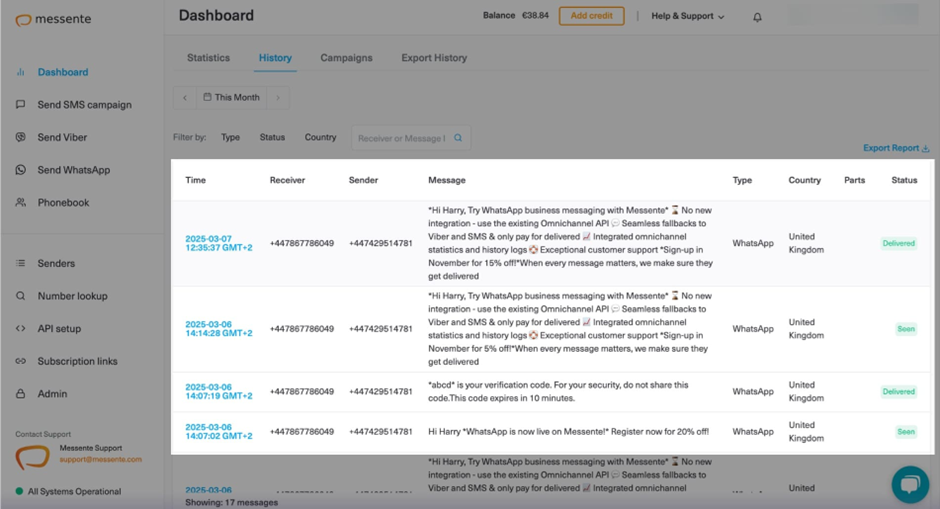Screen dimensions: 940x509
Task: Click Delivered badge of 14:07:19 message
Action: (x=899, y=391)
